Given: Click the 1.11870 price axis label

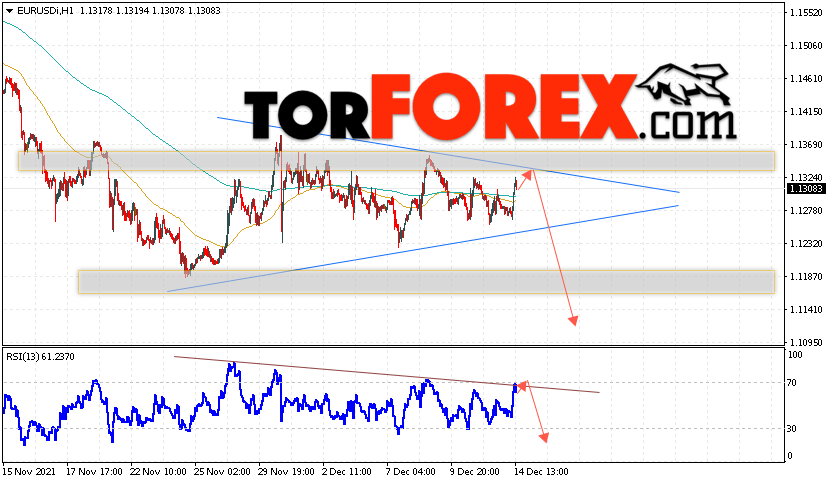Looking at the screenshot, I should (x=806, y=276).
